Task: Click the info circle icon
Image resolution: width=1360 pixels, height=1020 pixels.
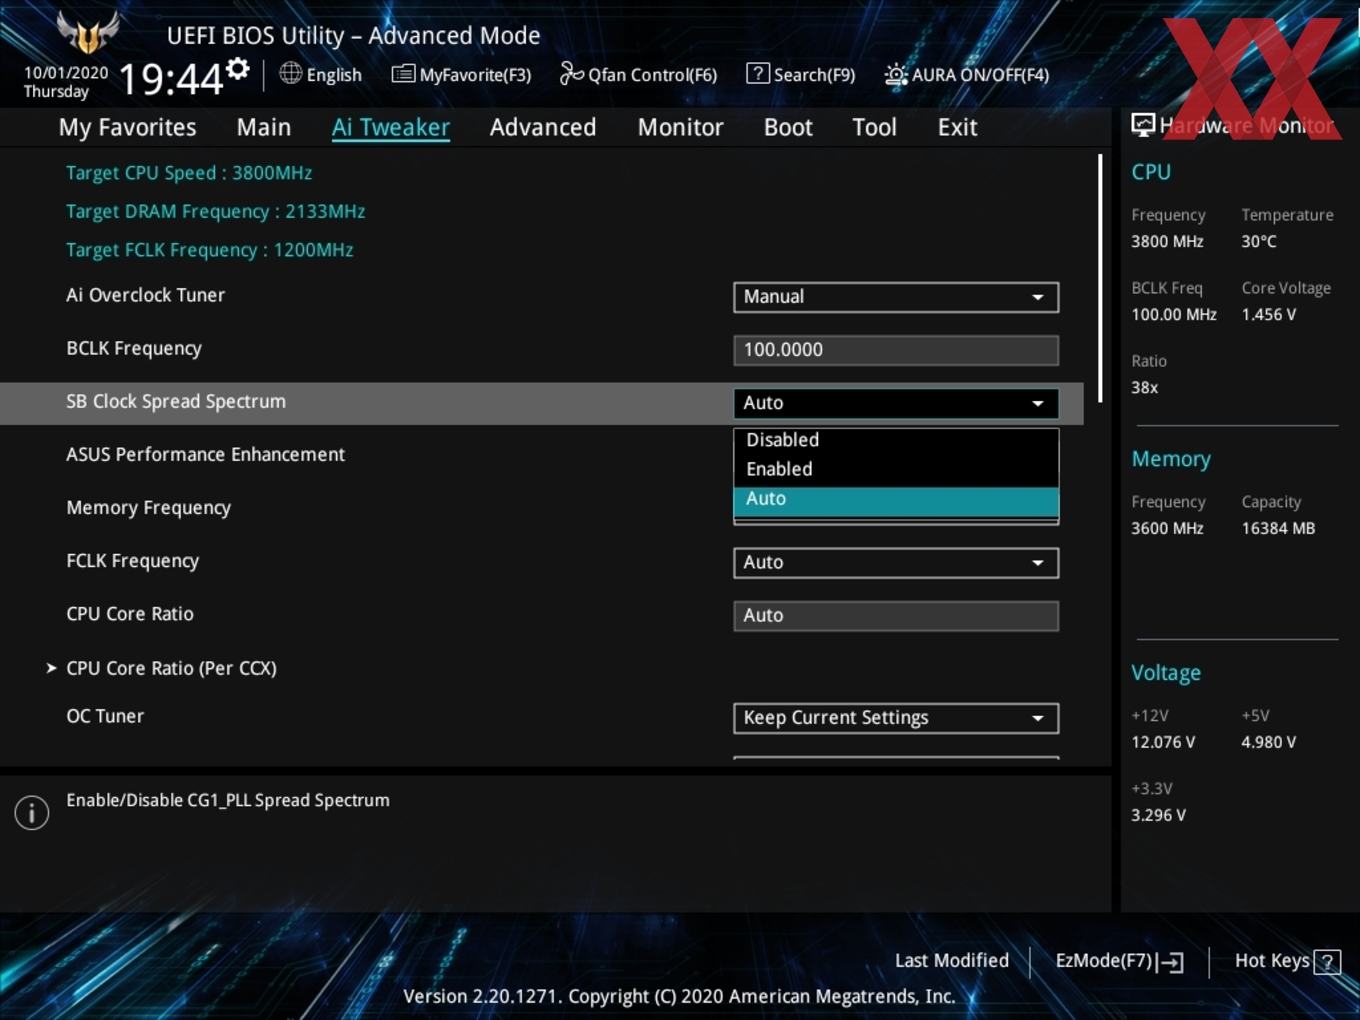Action: (x=32, y=812)
